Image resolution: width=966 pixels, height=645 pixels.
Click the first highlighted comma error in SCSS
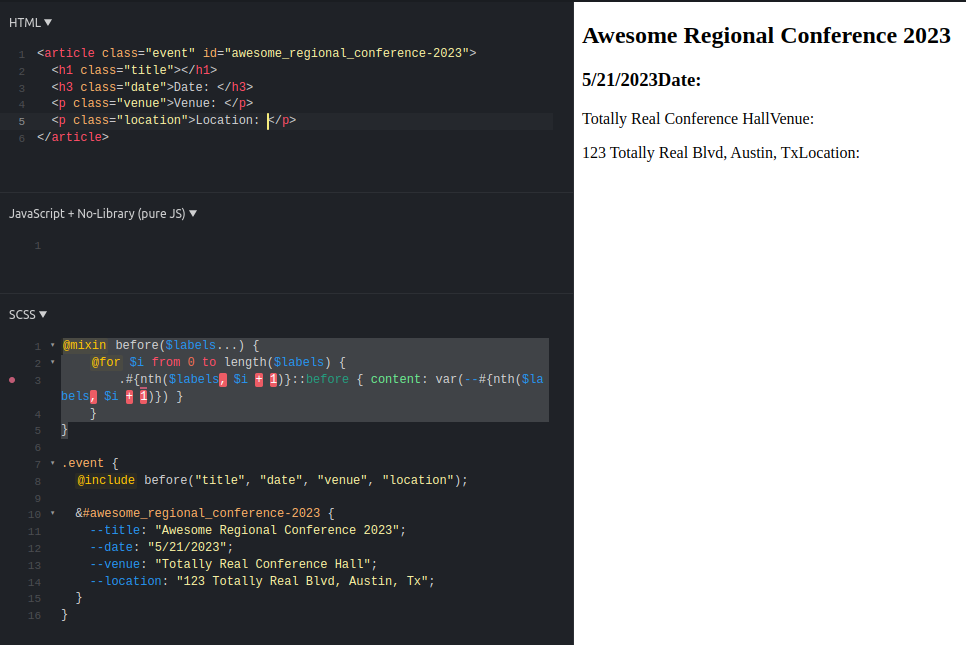[x=224, y=379]
